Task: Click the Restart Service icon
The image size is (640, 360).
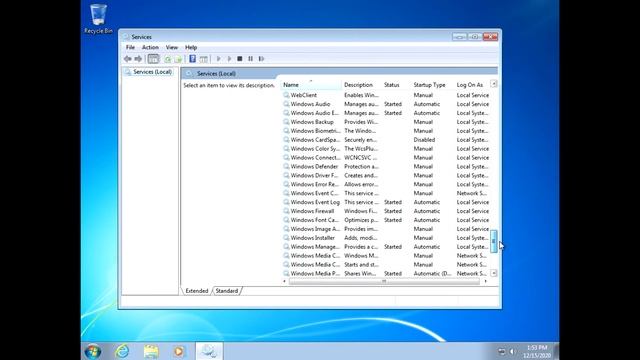Action: coord(261,59)
